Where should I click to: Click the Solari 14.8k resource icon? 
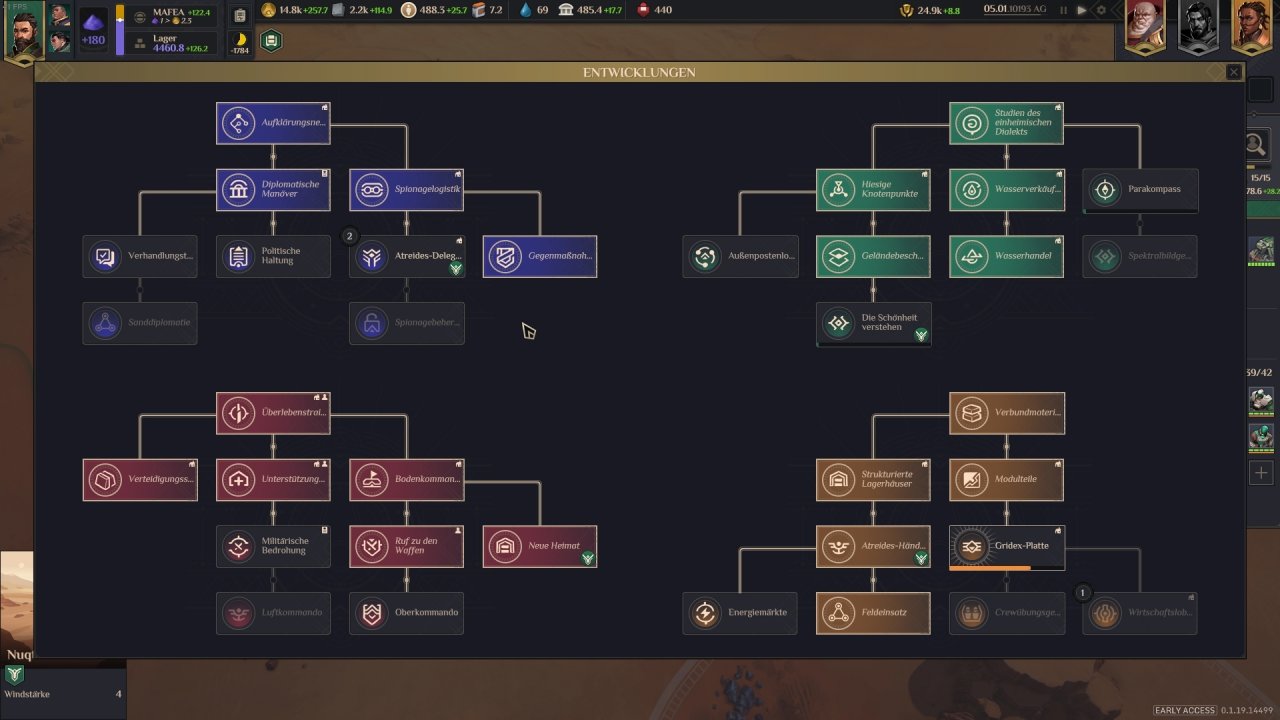pos(269,10)
